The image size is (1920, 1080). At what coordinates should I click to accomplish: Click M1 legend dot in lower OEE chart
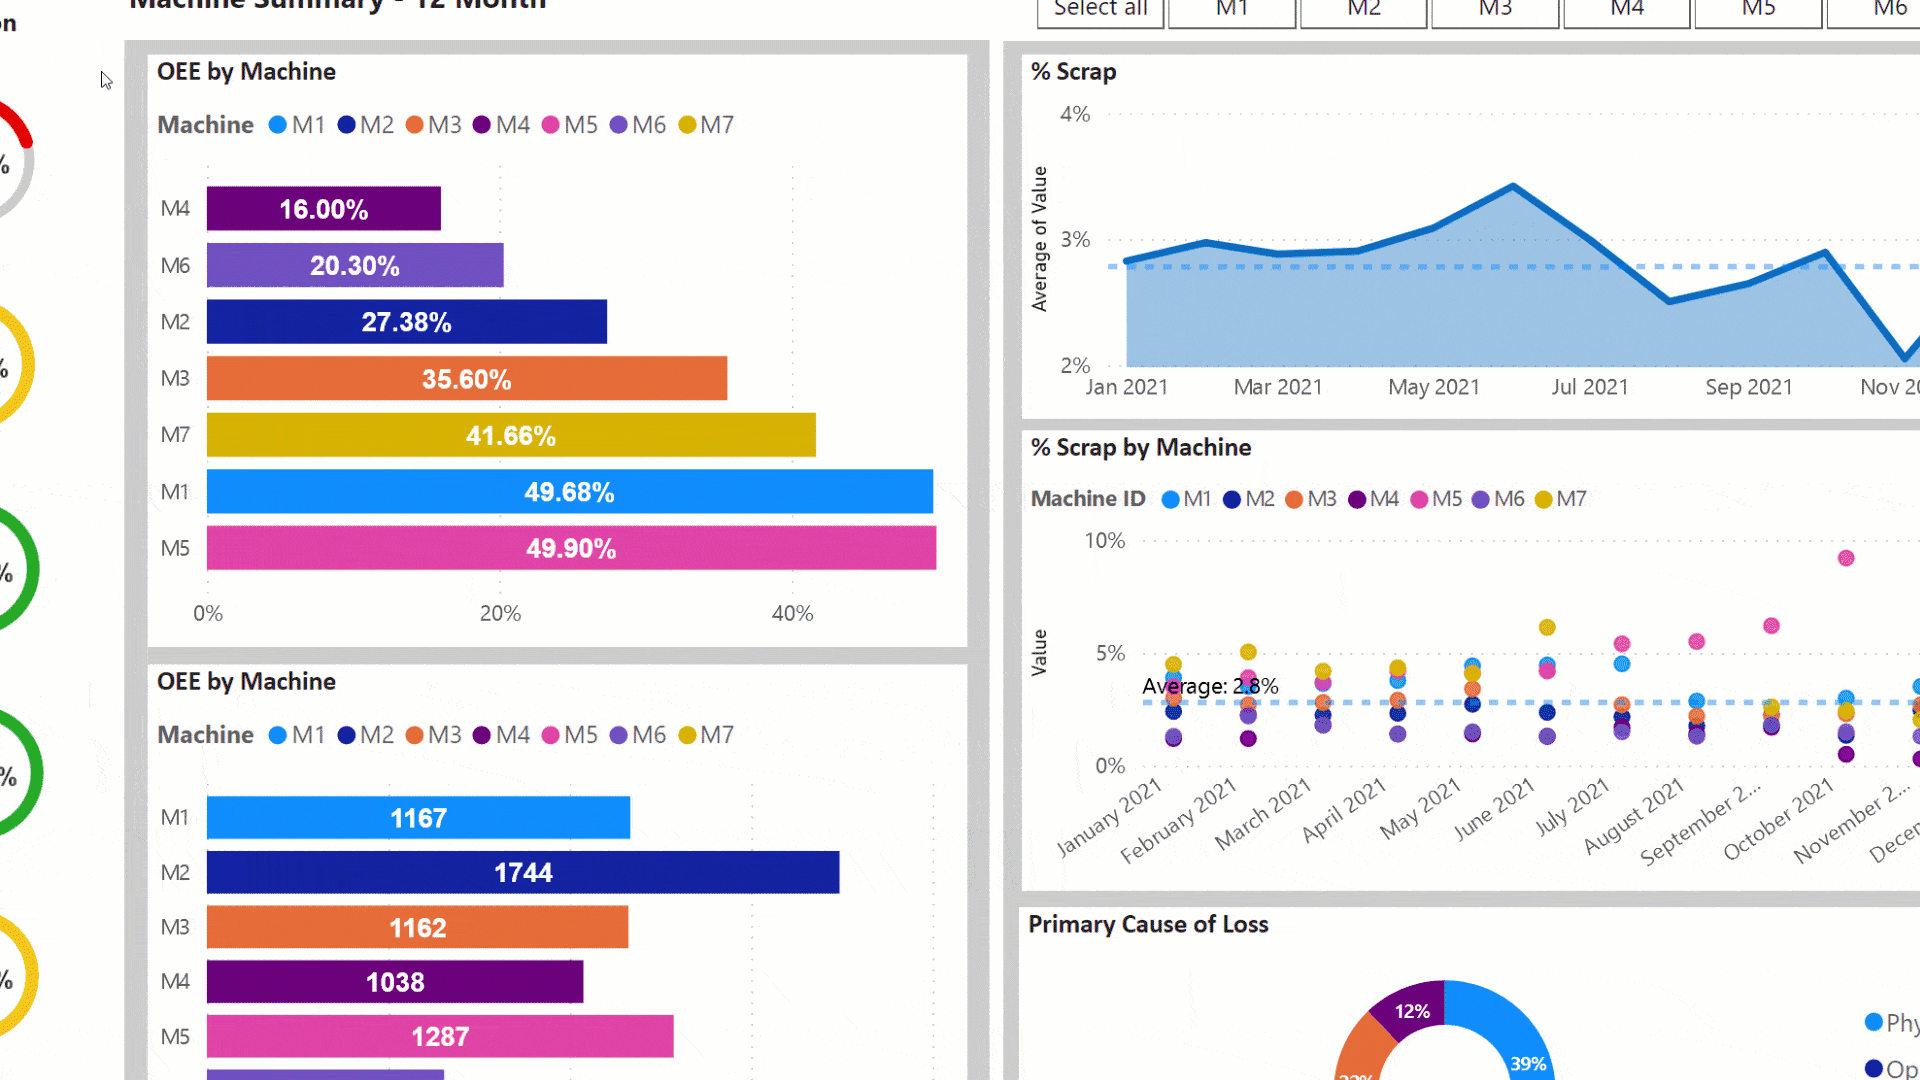click(278, 735)
